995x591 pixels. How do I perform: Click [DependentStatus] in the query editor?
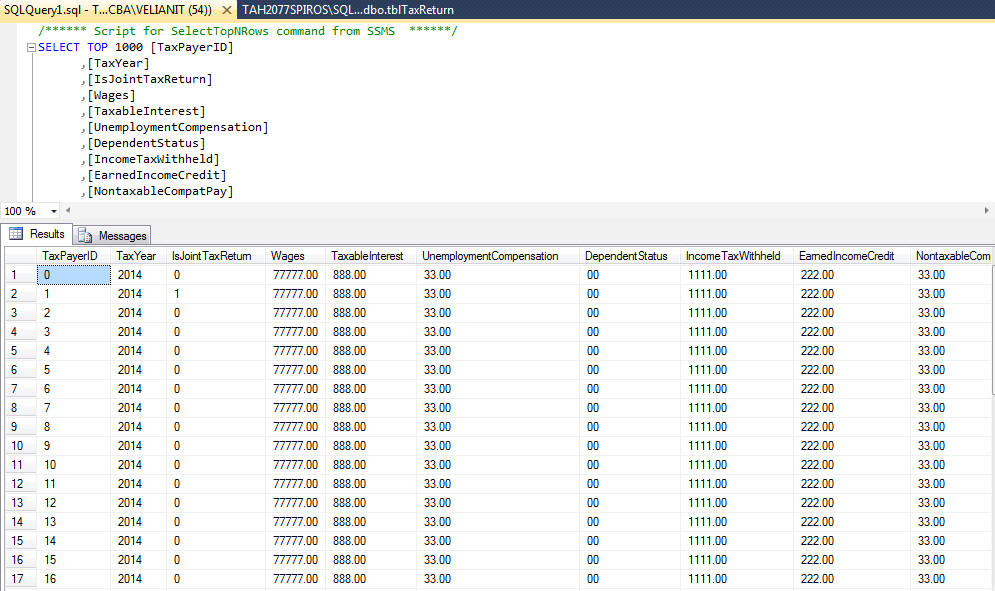coord(146,143)
